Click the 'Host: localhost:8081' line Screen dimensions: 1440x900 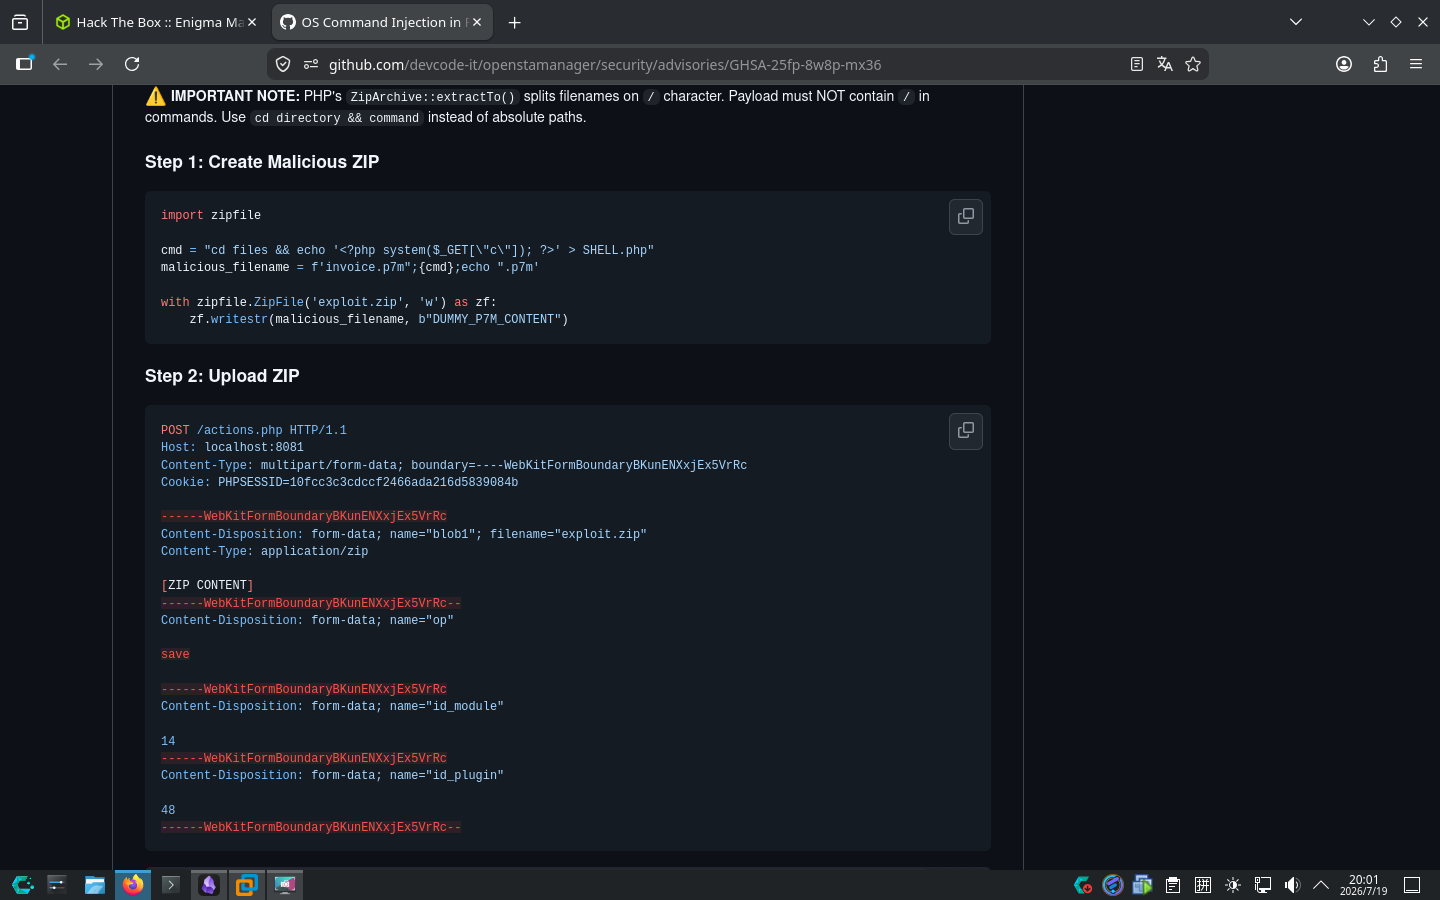232,447
